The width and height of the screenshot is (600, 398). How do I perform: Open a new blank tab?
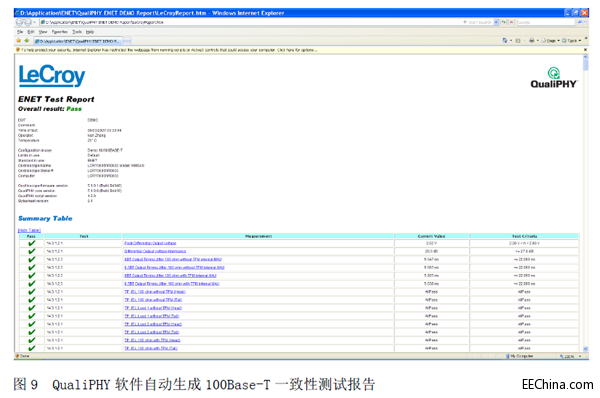click(x=127, y=41)
